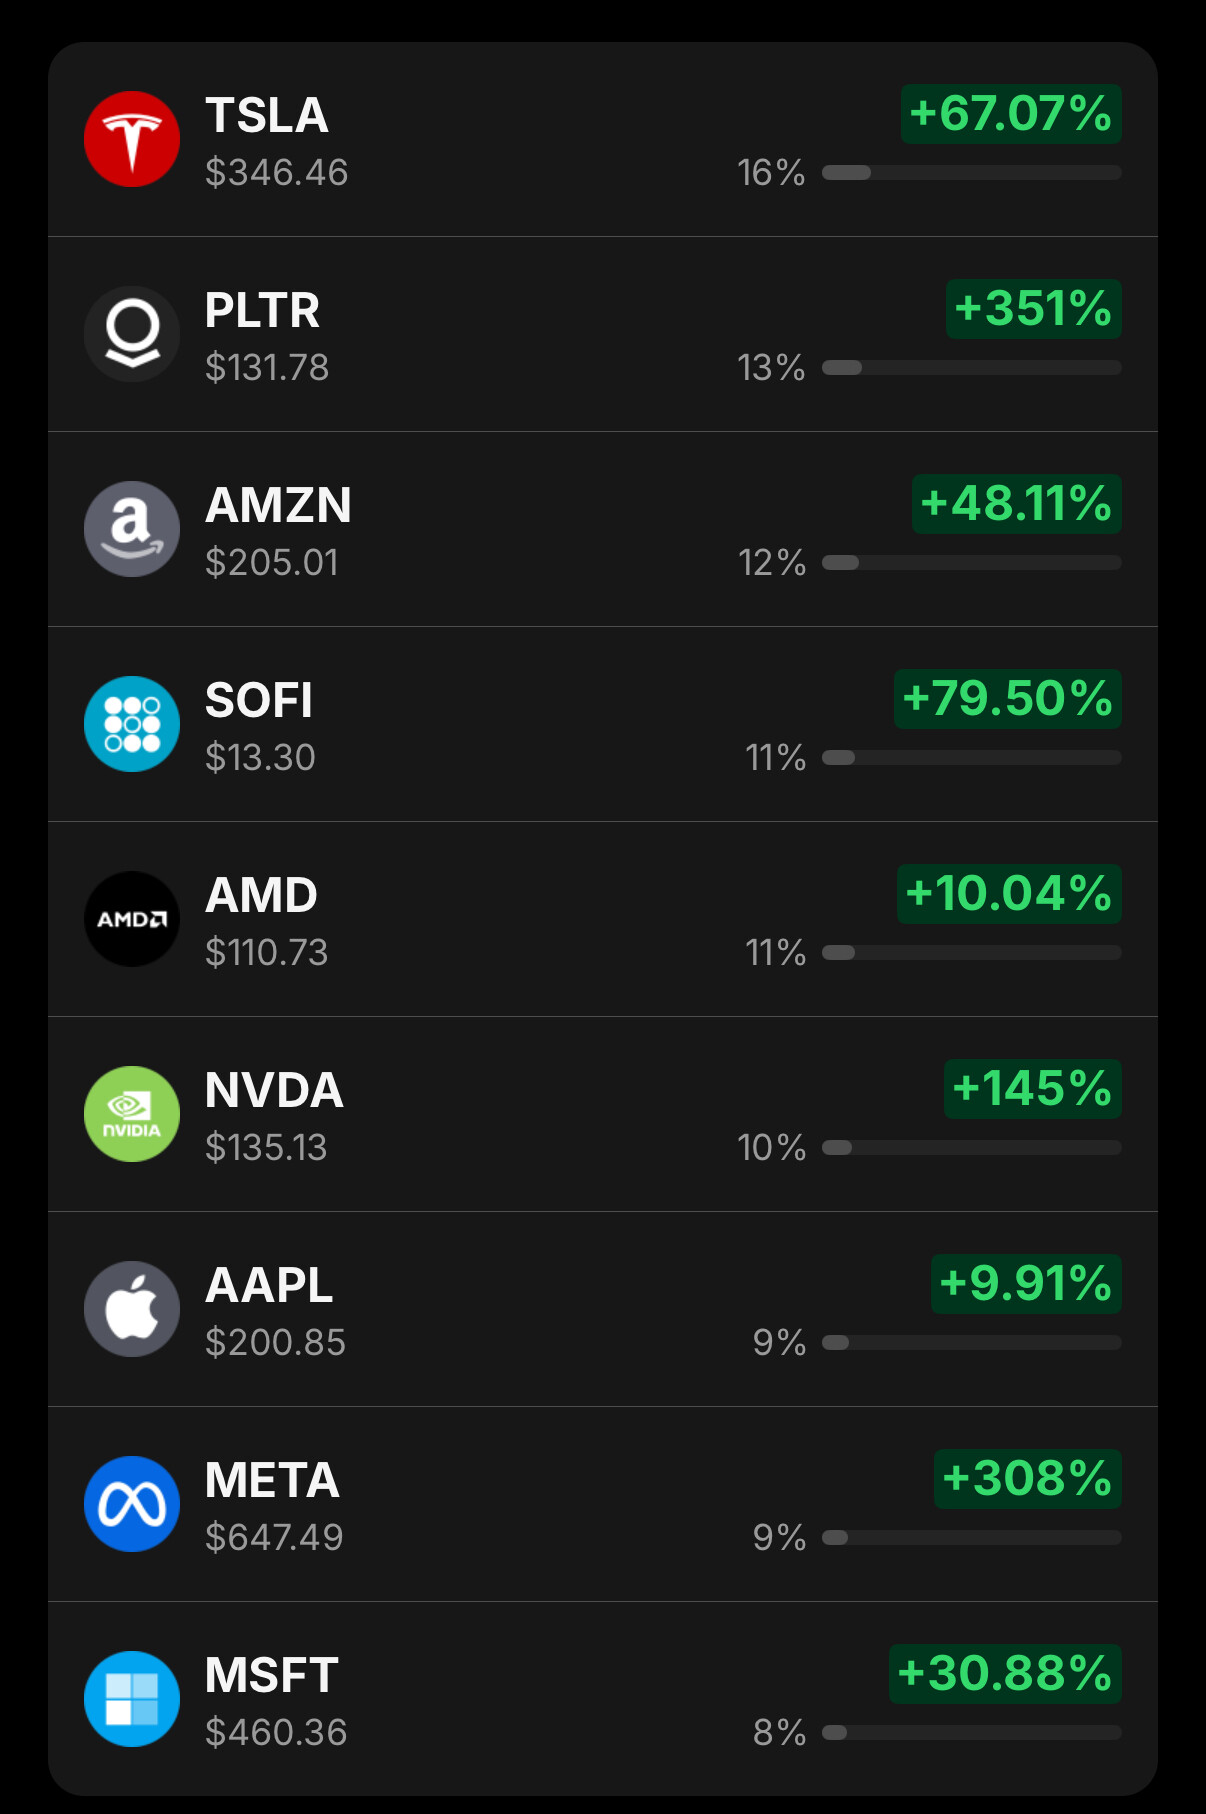Viewport: 1206px width, 1814px height.
Task: Click the AAPL $200.85 price text
Action: pos(275,1342)
